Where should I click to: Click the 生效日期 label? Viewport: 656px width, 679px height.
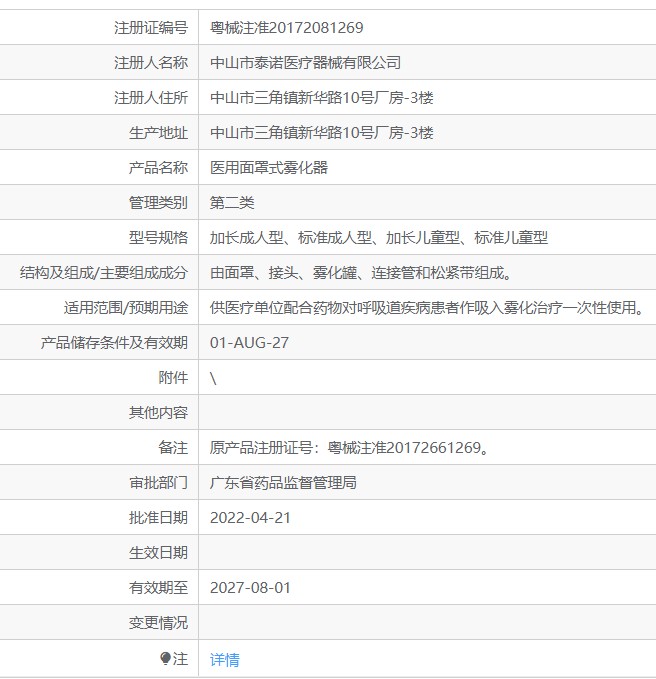point(158,553)
